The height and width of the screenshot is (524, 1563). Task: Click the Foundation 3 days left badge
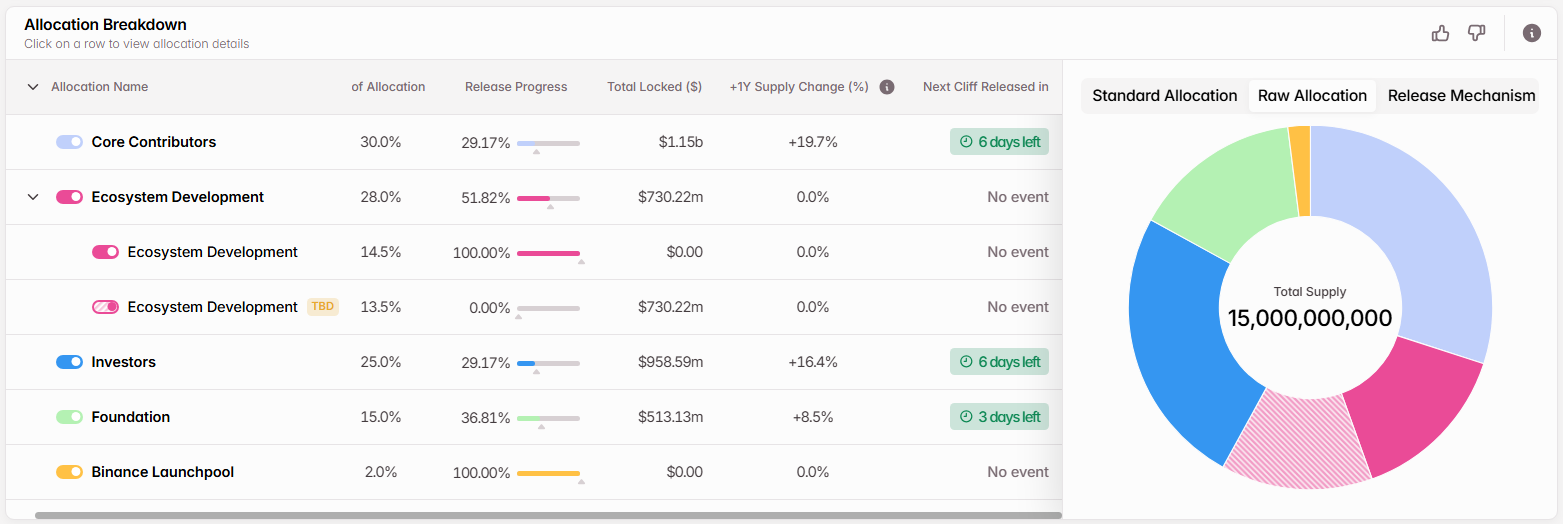pyautogui.click(x=1000, y=417)
